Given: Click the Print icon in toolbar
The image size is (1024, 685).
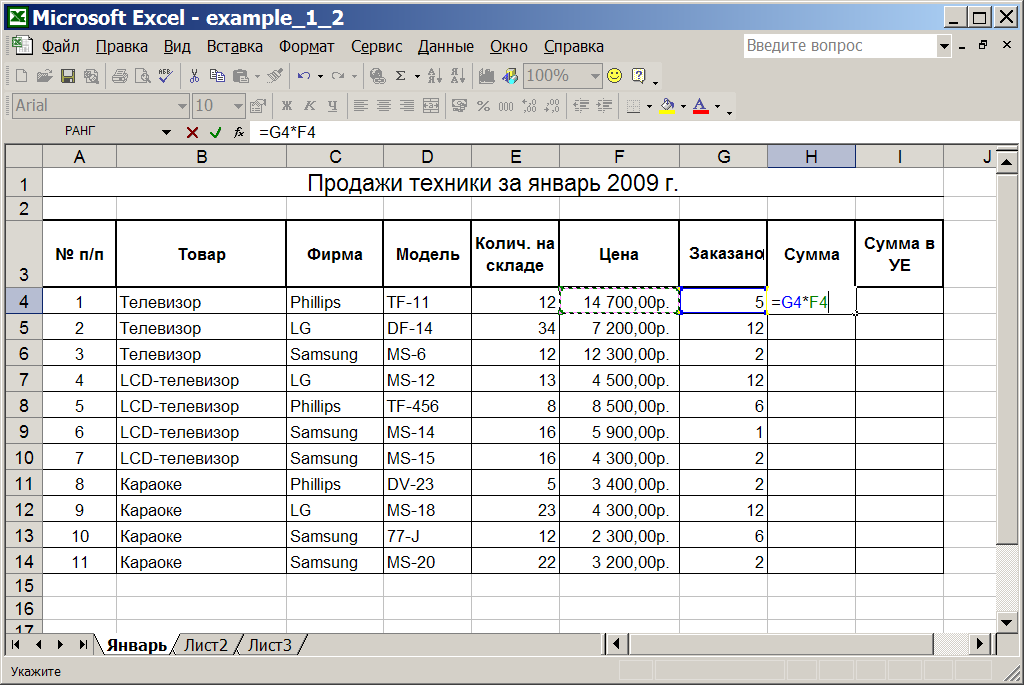Looking at the screenshot, I should [x=120, y=76].
